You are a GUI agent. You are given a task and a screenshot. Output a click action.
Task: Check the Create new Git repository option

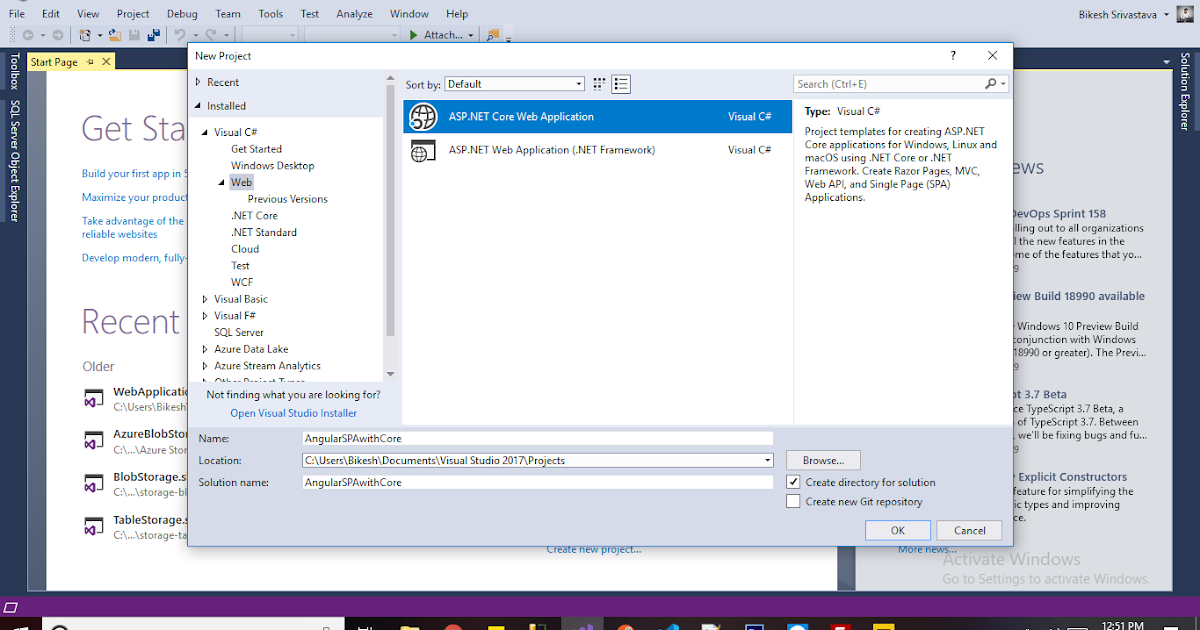(794, 501)
